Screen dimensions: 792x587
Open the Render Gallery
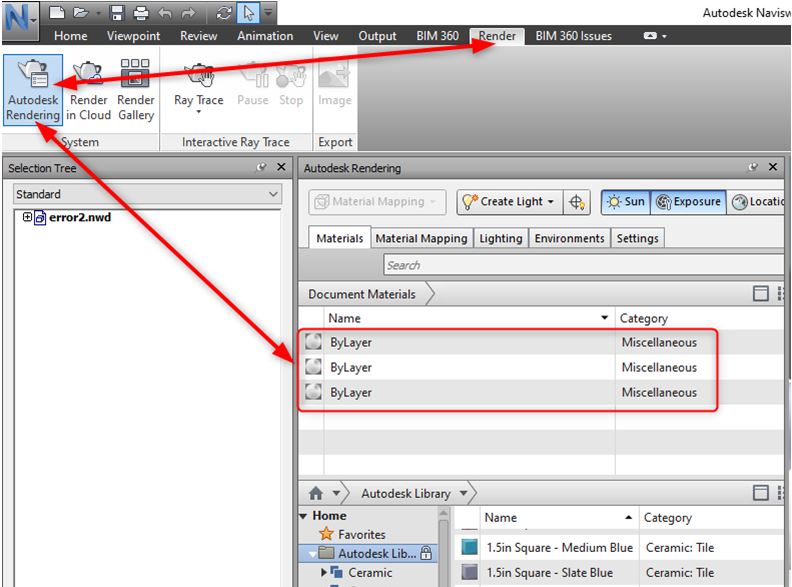pos(135,89)
